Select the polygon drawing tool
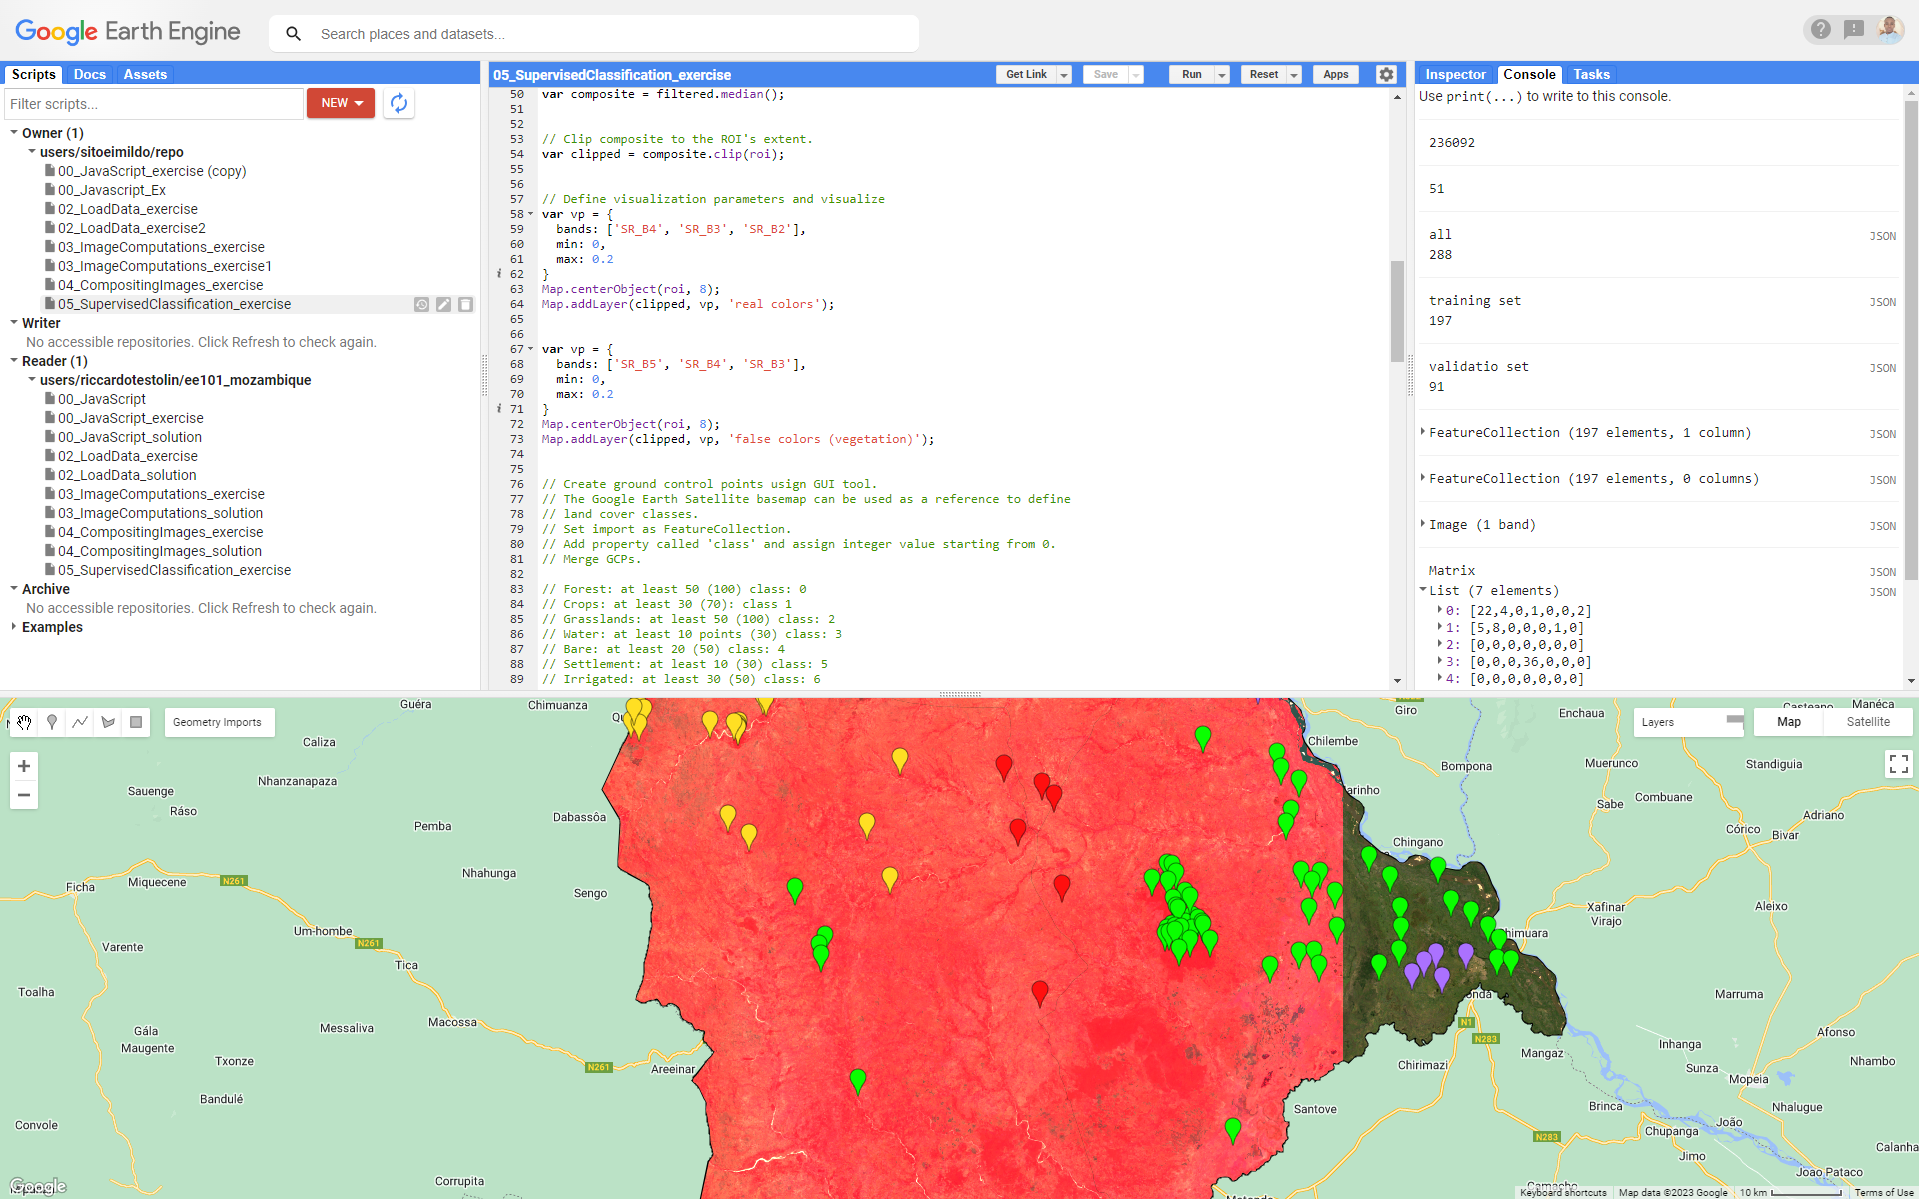Viewport: 1919px width, 1199px height. coord(108,722)
